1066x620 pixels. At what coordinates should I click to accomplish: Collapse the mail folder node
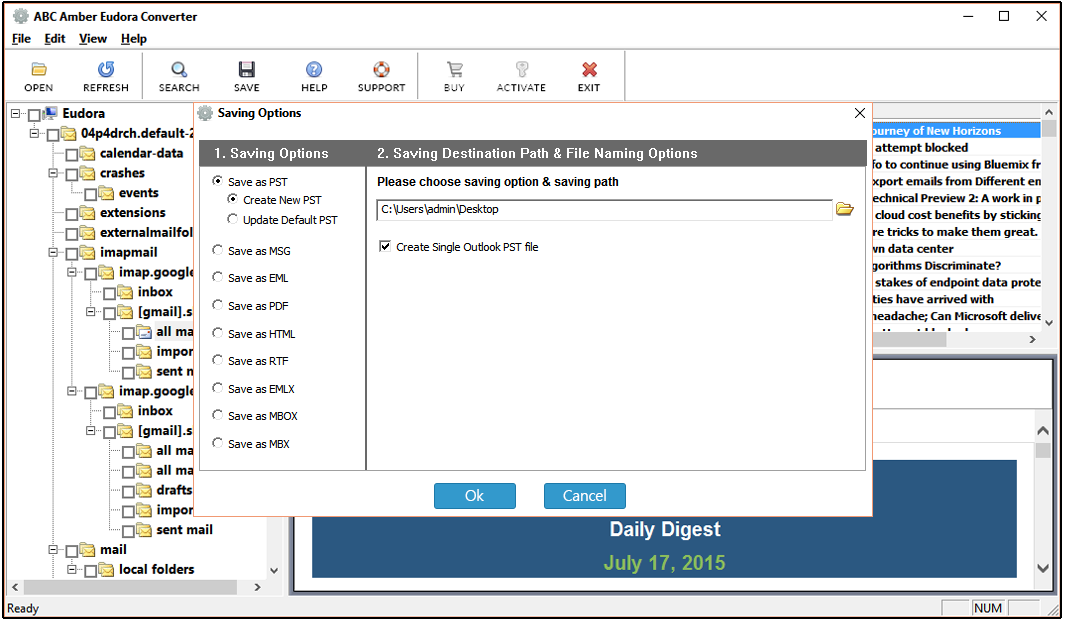(53, 549)
